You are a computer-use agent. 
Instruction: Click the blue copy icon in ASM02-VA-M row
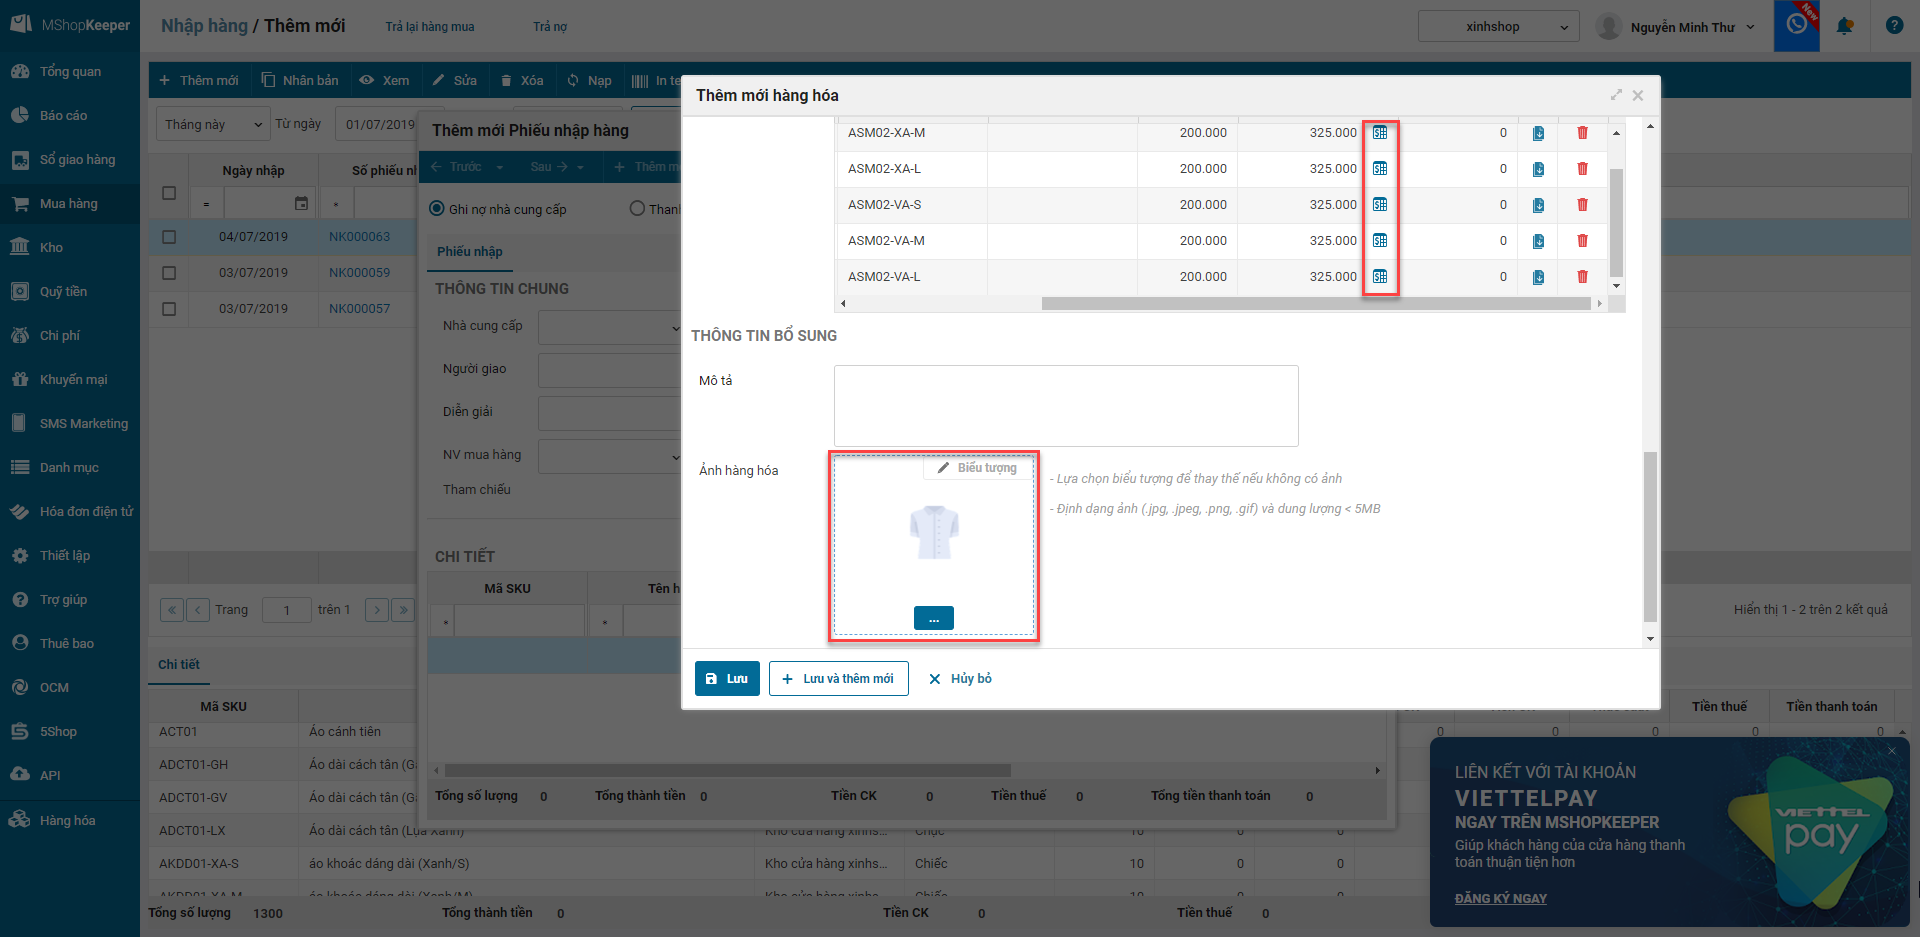1538,241
